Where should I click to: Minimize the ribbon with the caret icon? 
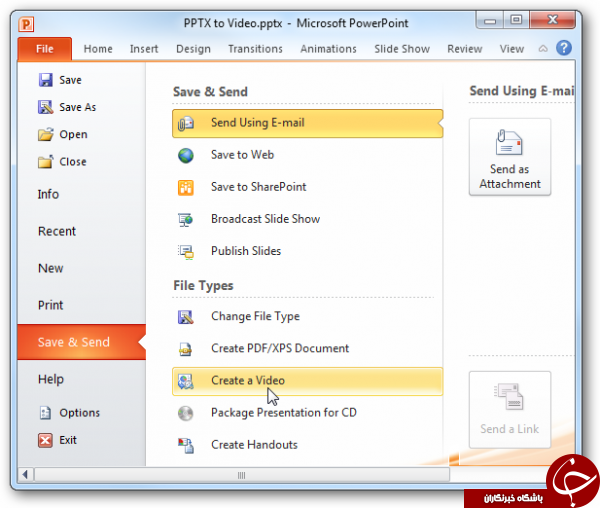tap(543, 49)
